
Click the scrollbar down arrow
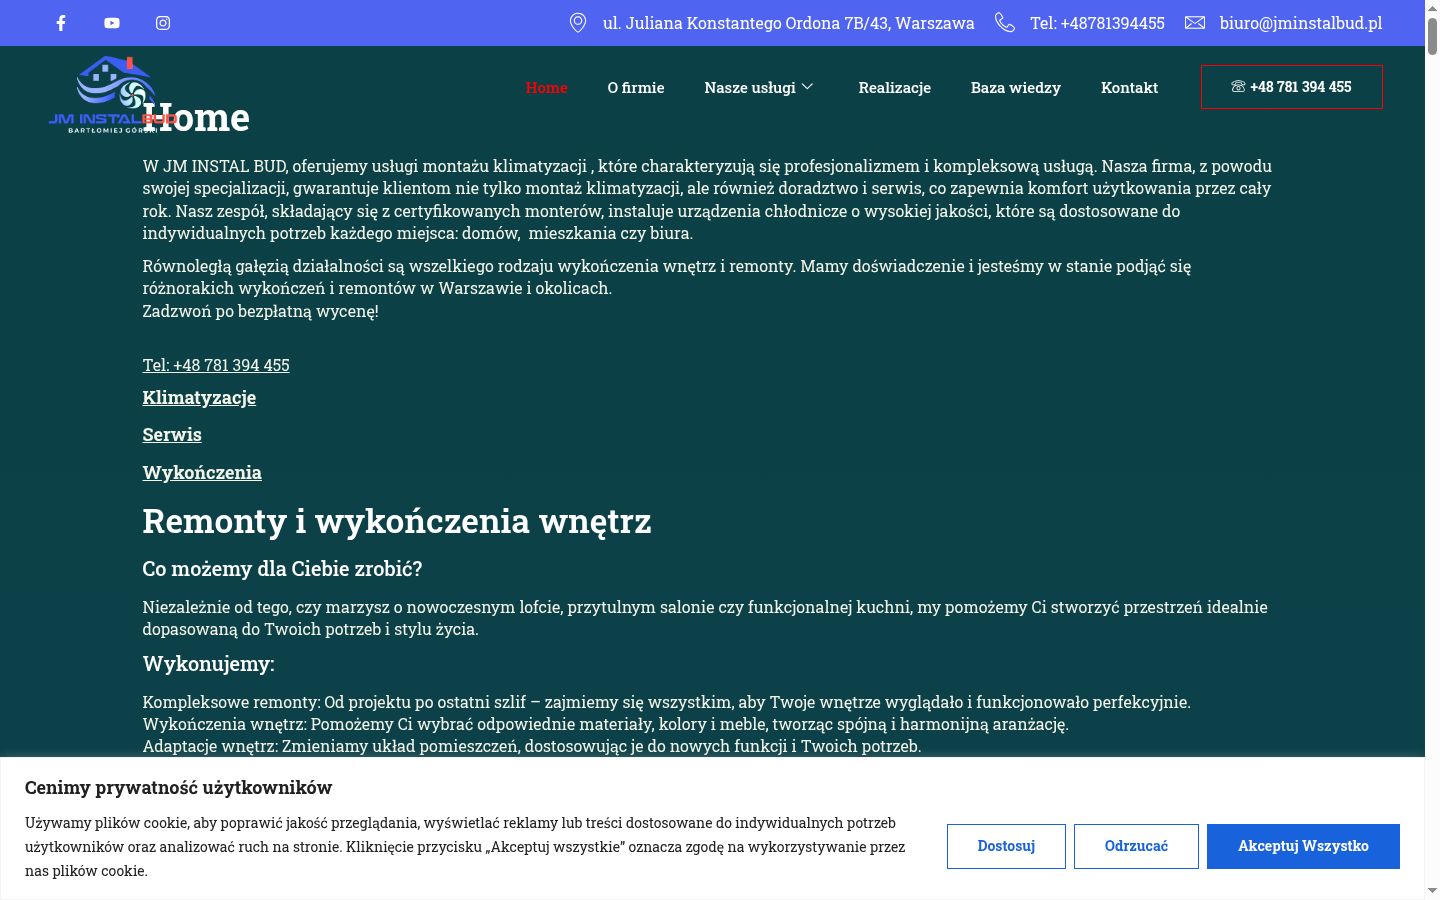click(x=1432, y=891)
